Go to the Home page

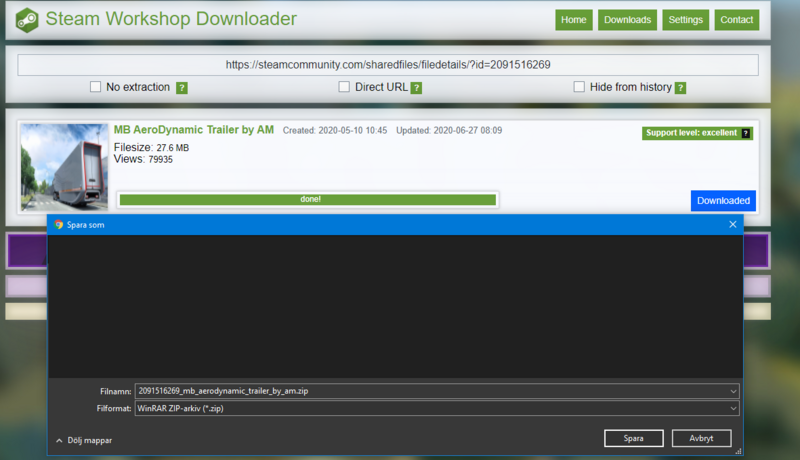(x=574, y=20)
